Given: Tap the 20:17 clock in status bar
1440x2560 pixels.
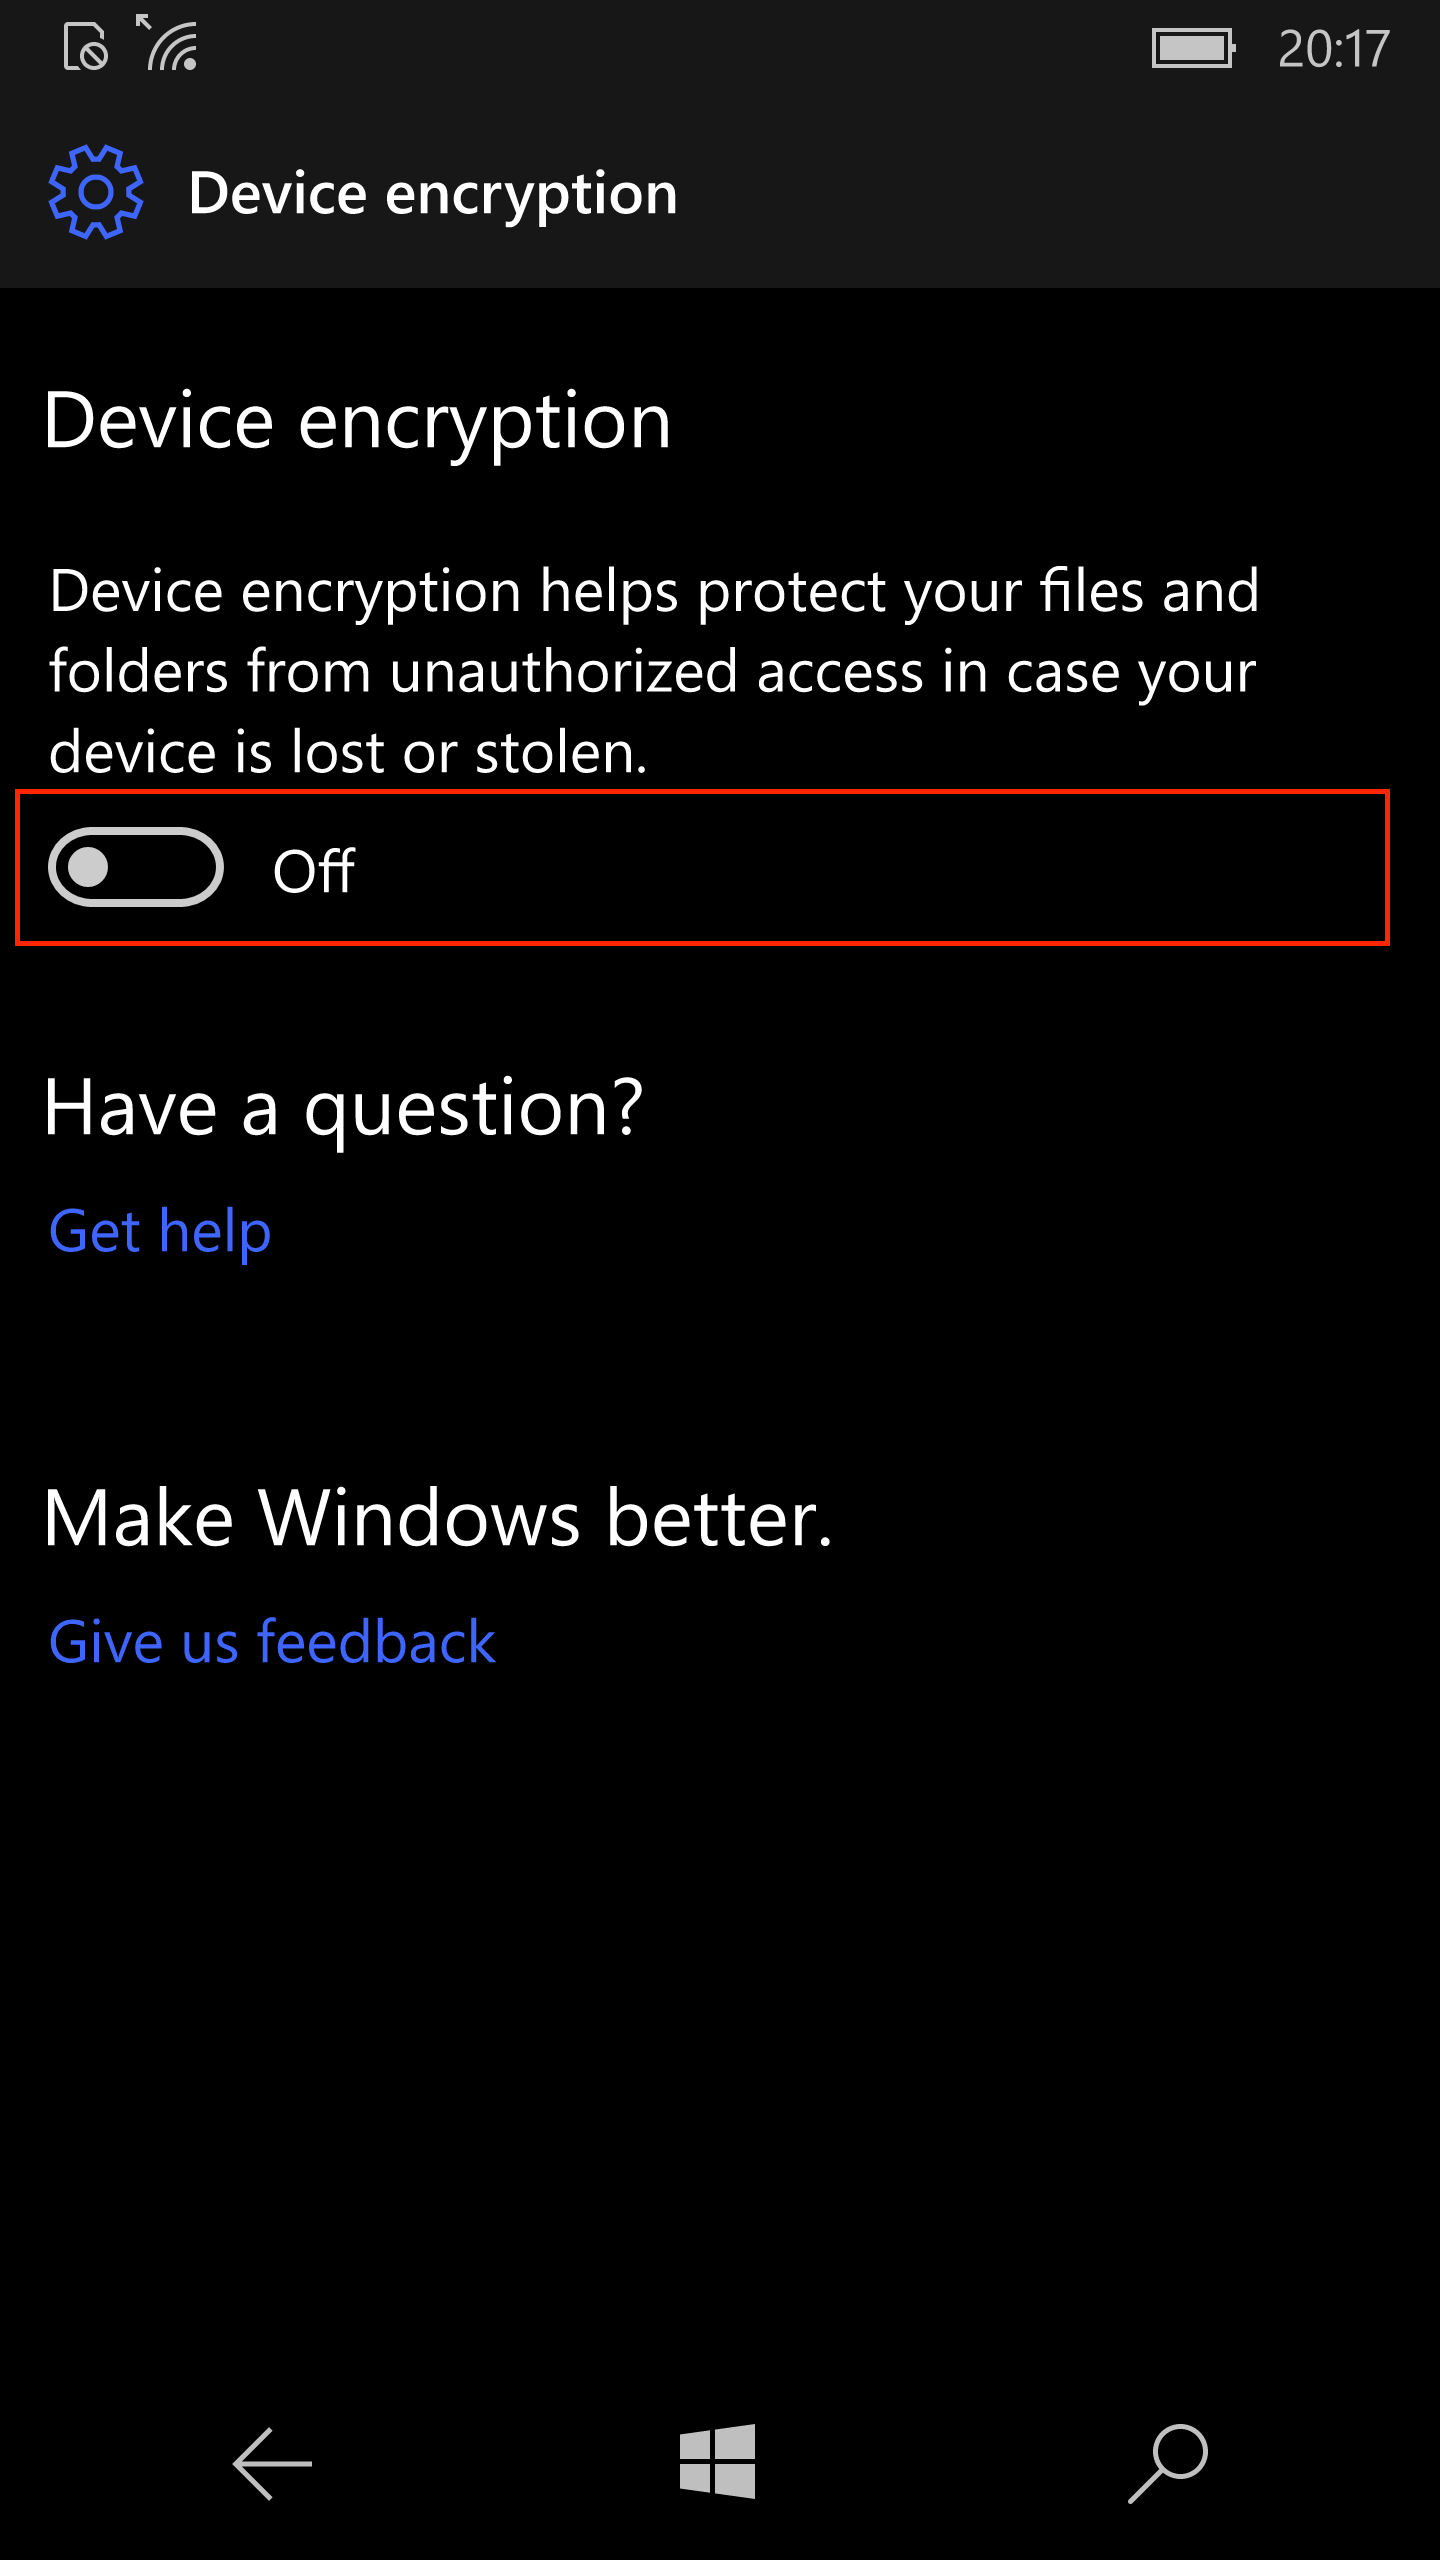Looking at the screenshot, I should [1334, 49].
